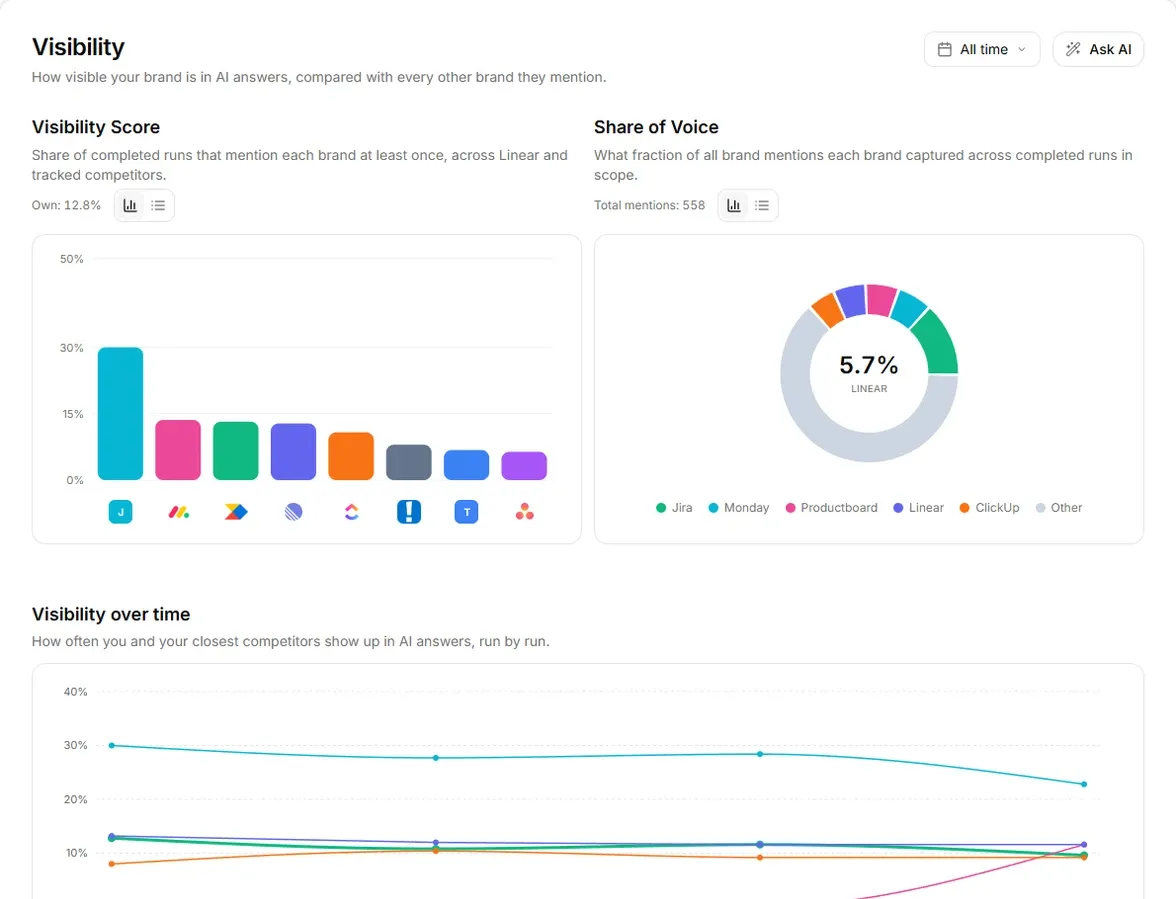Click first data point on orange line
Viewport: 1176px width, 899px height.
pyautogui.click(x=112, y=864)
